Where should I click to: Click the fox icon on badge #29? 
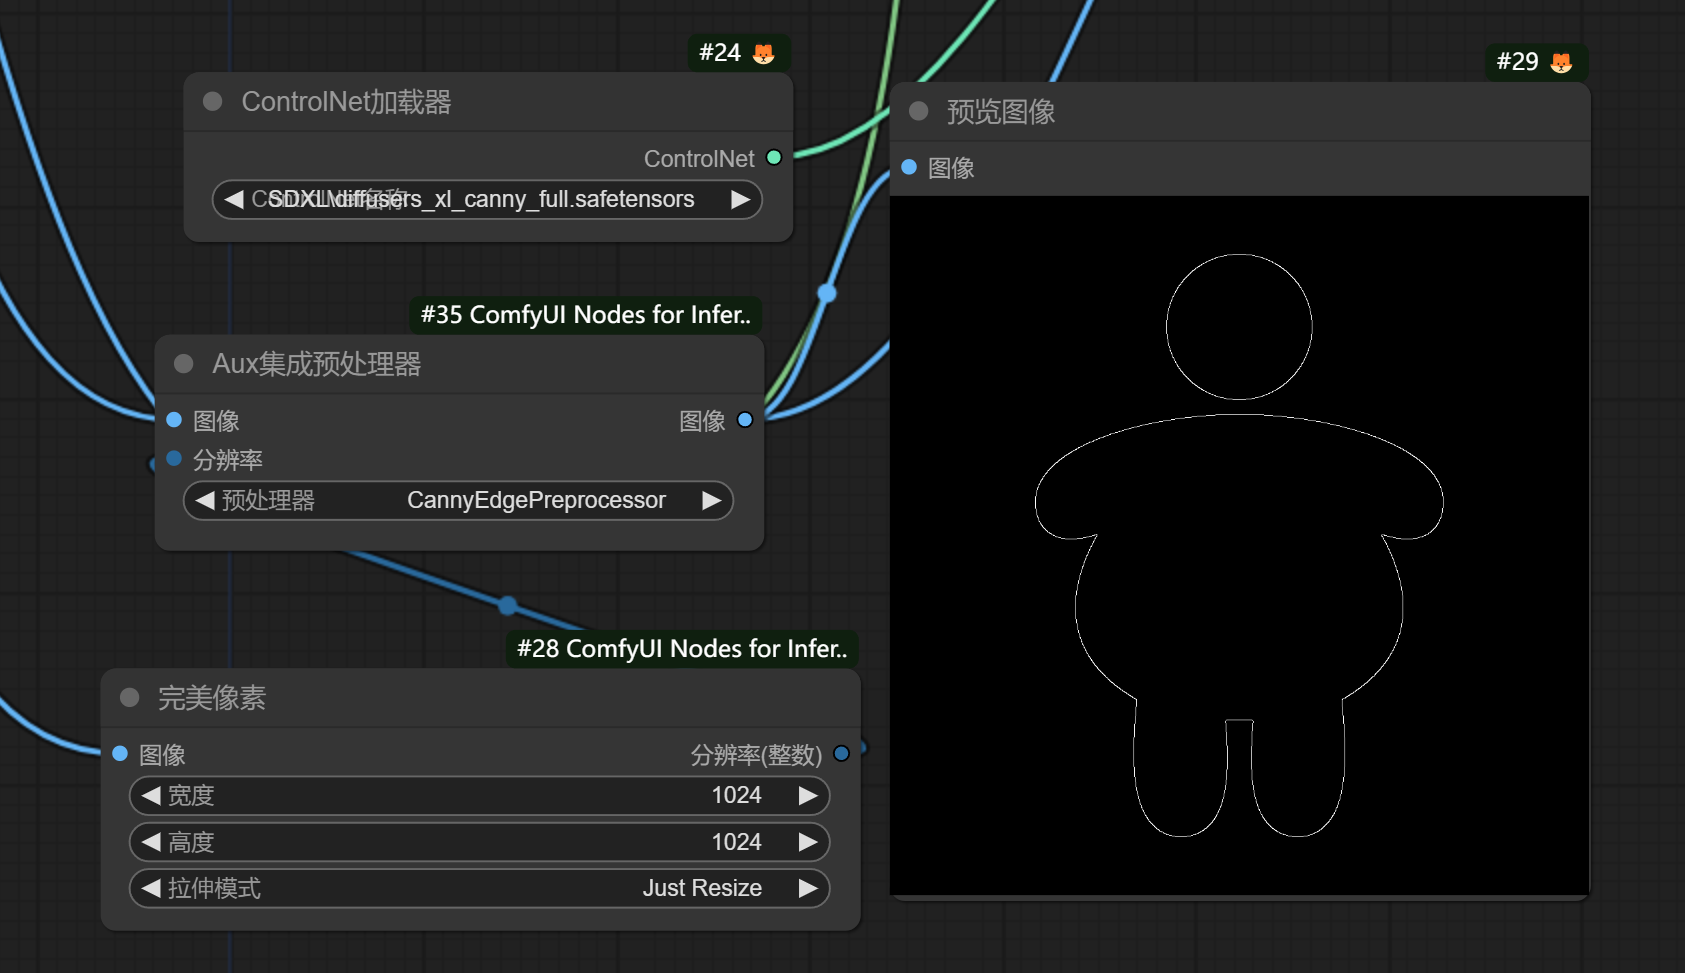point(1561,63)
